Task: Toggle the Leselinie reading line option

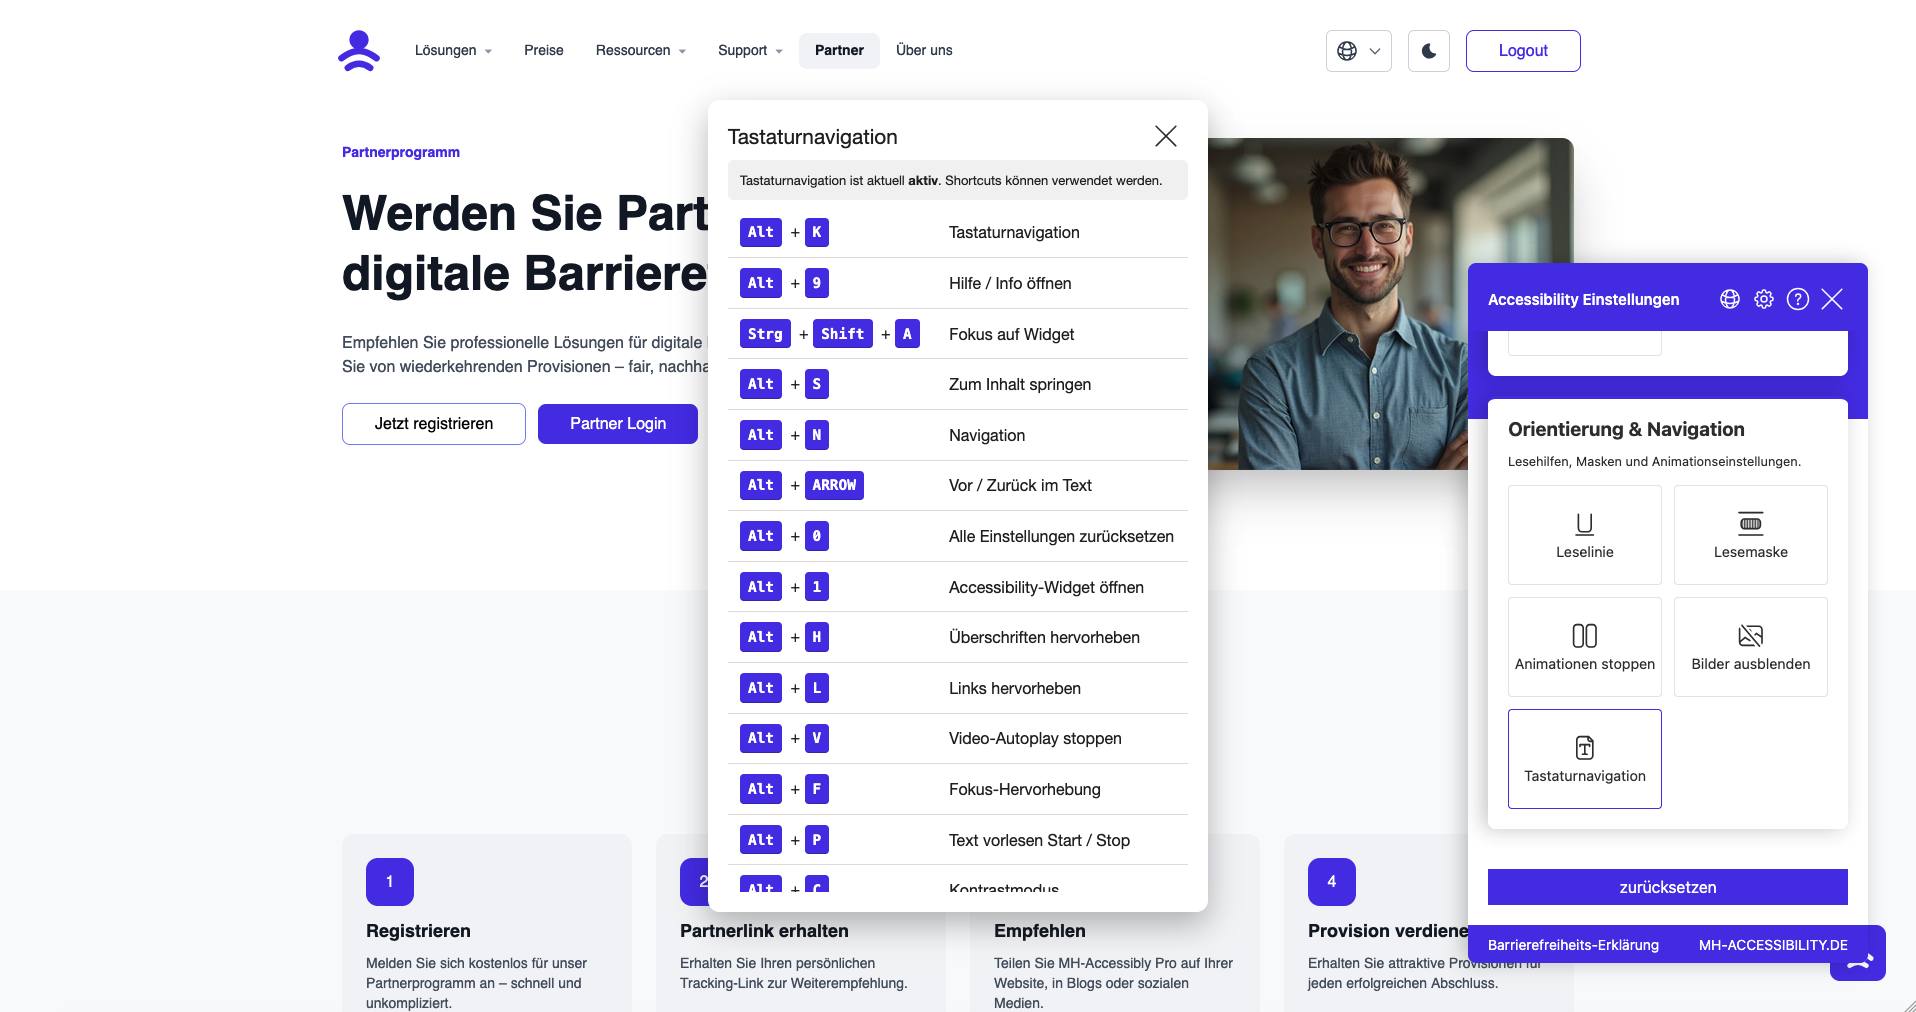Action: click(x=1584, y=535)
